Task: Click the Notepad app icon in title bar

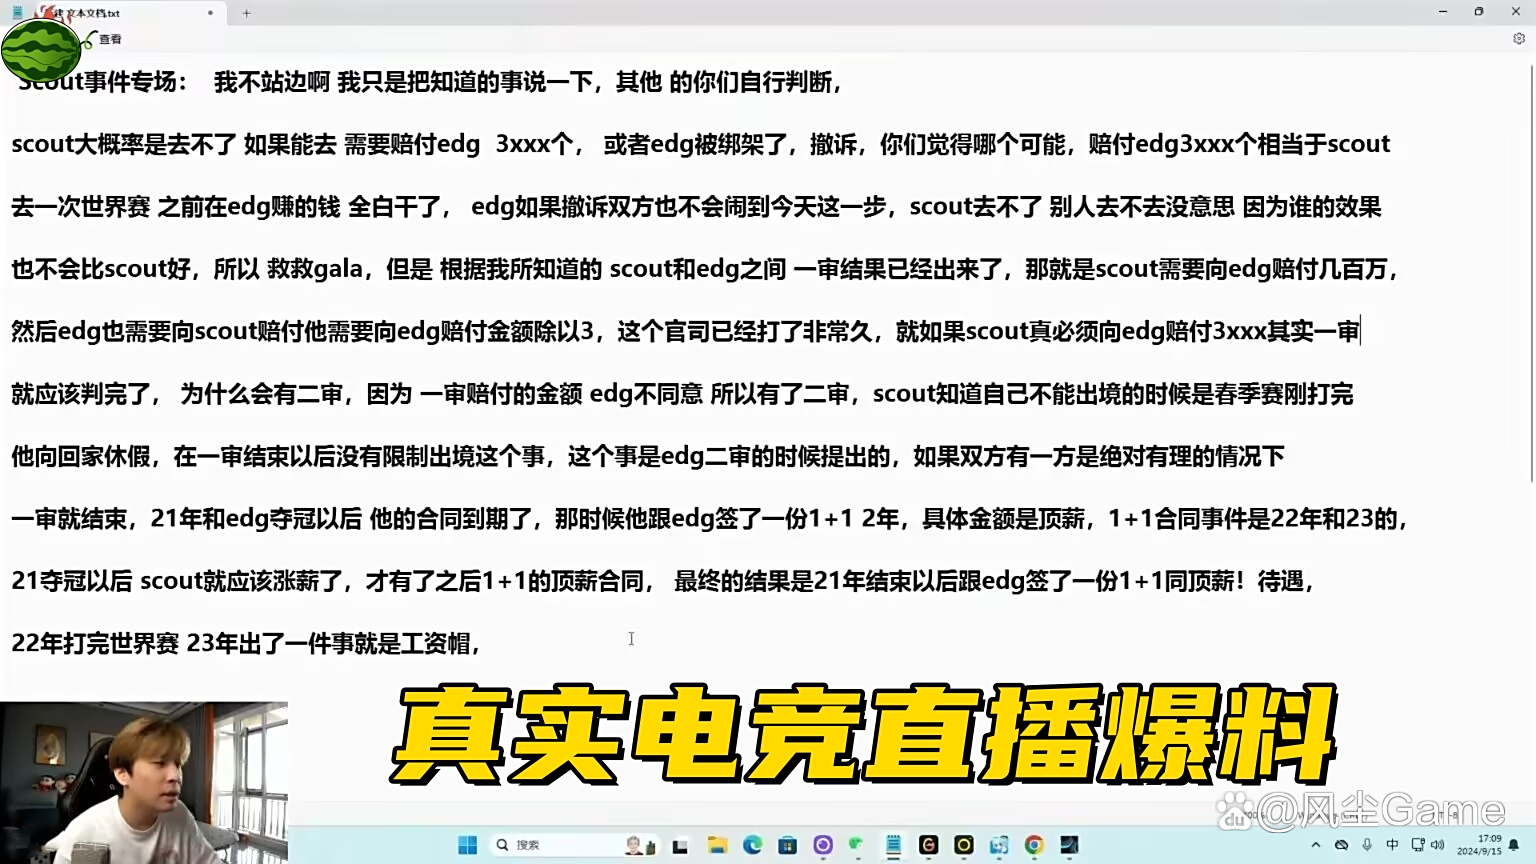Action: (17, 12)
